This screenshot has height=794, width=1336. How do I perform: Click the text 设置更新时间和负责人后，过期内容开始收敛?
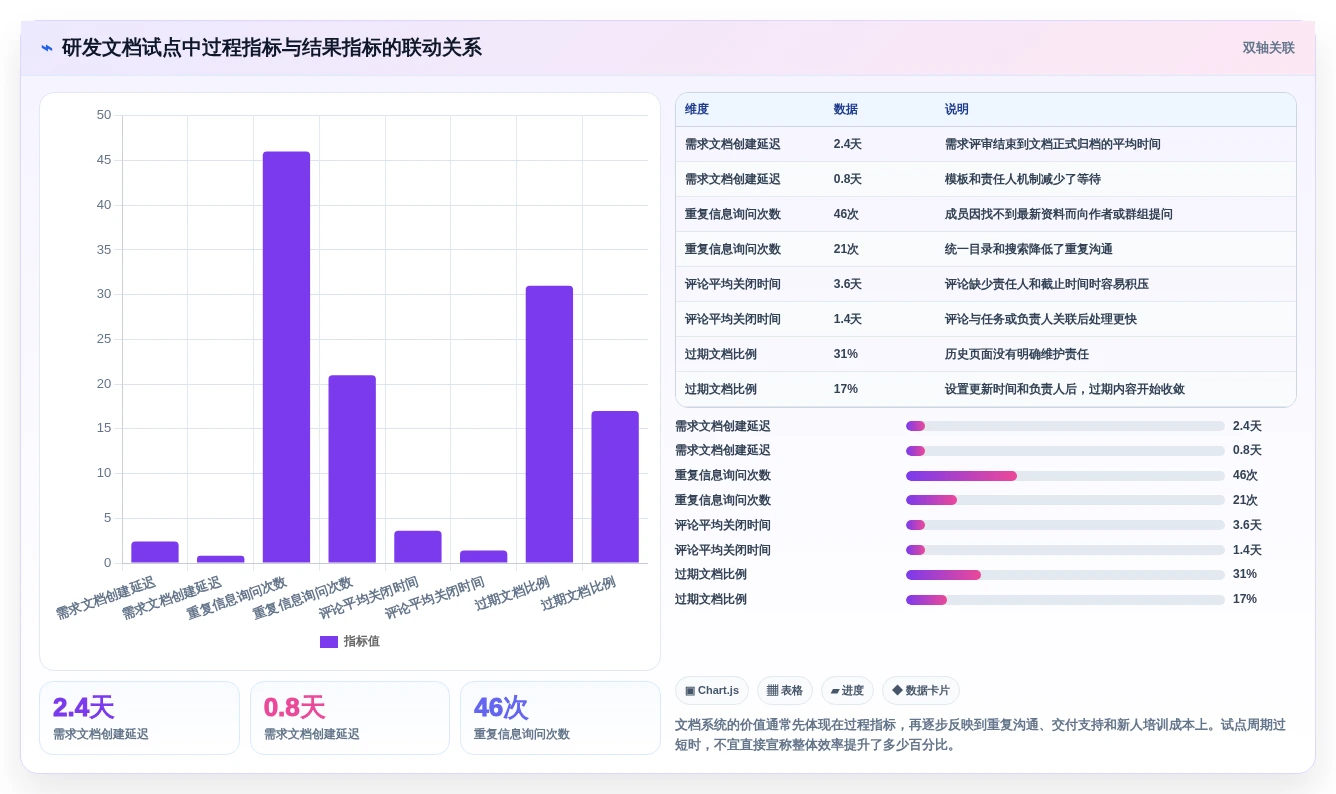click(x=1065, y=390)
